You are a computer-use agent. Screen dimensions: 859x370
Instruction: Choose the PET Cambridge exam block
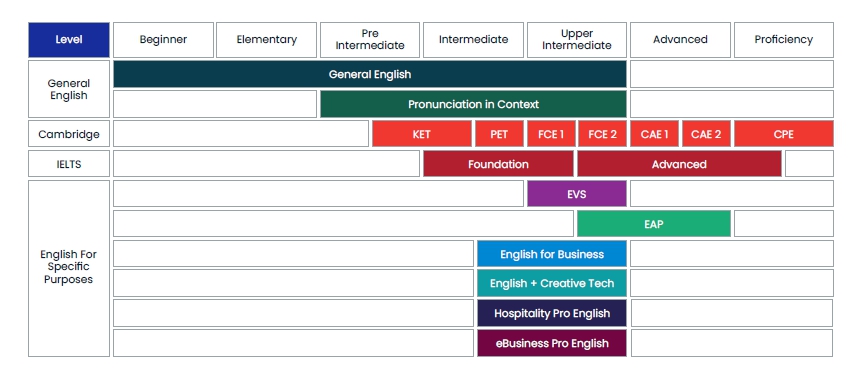(499, 134)
